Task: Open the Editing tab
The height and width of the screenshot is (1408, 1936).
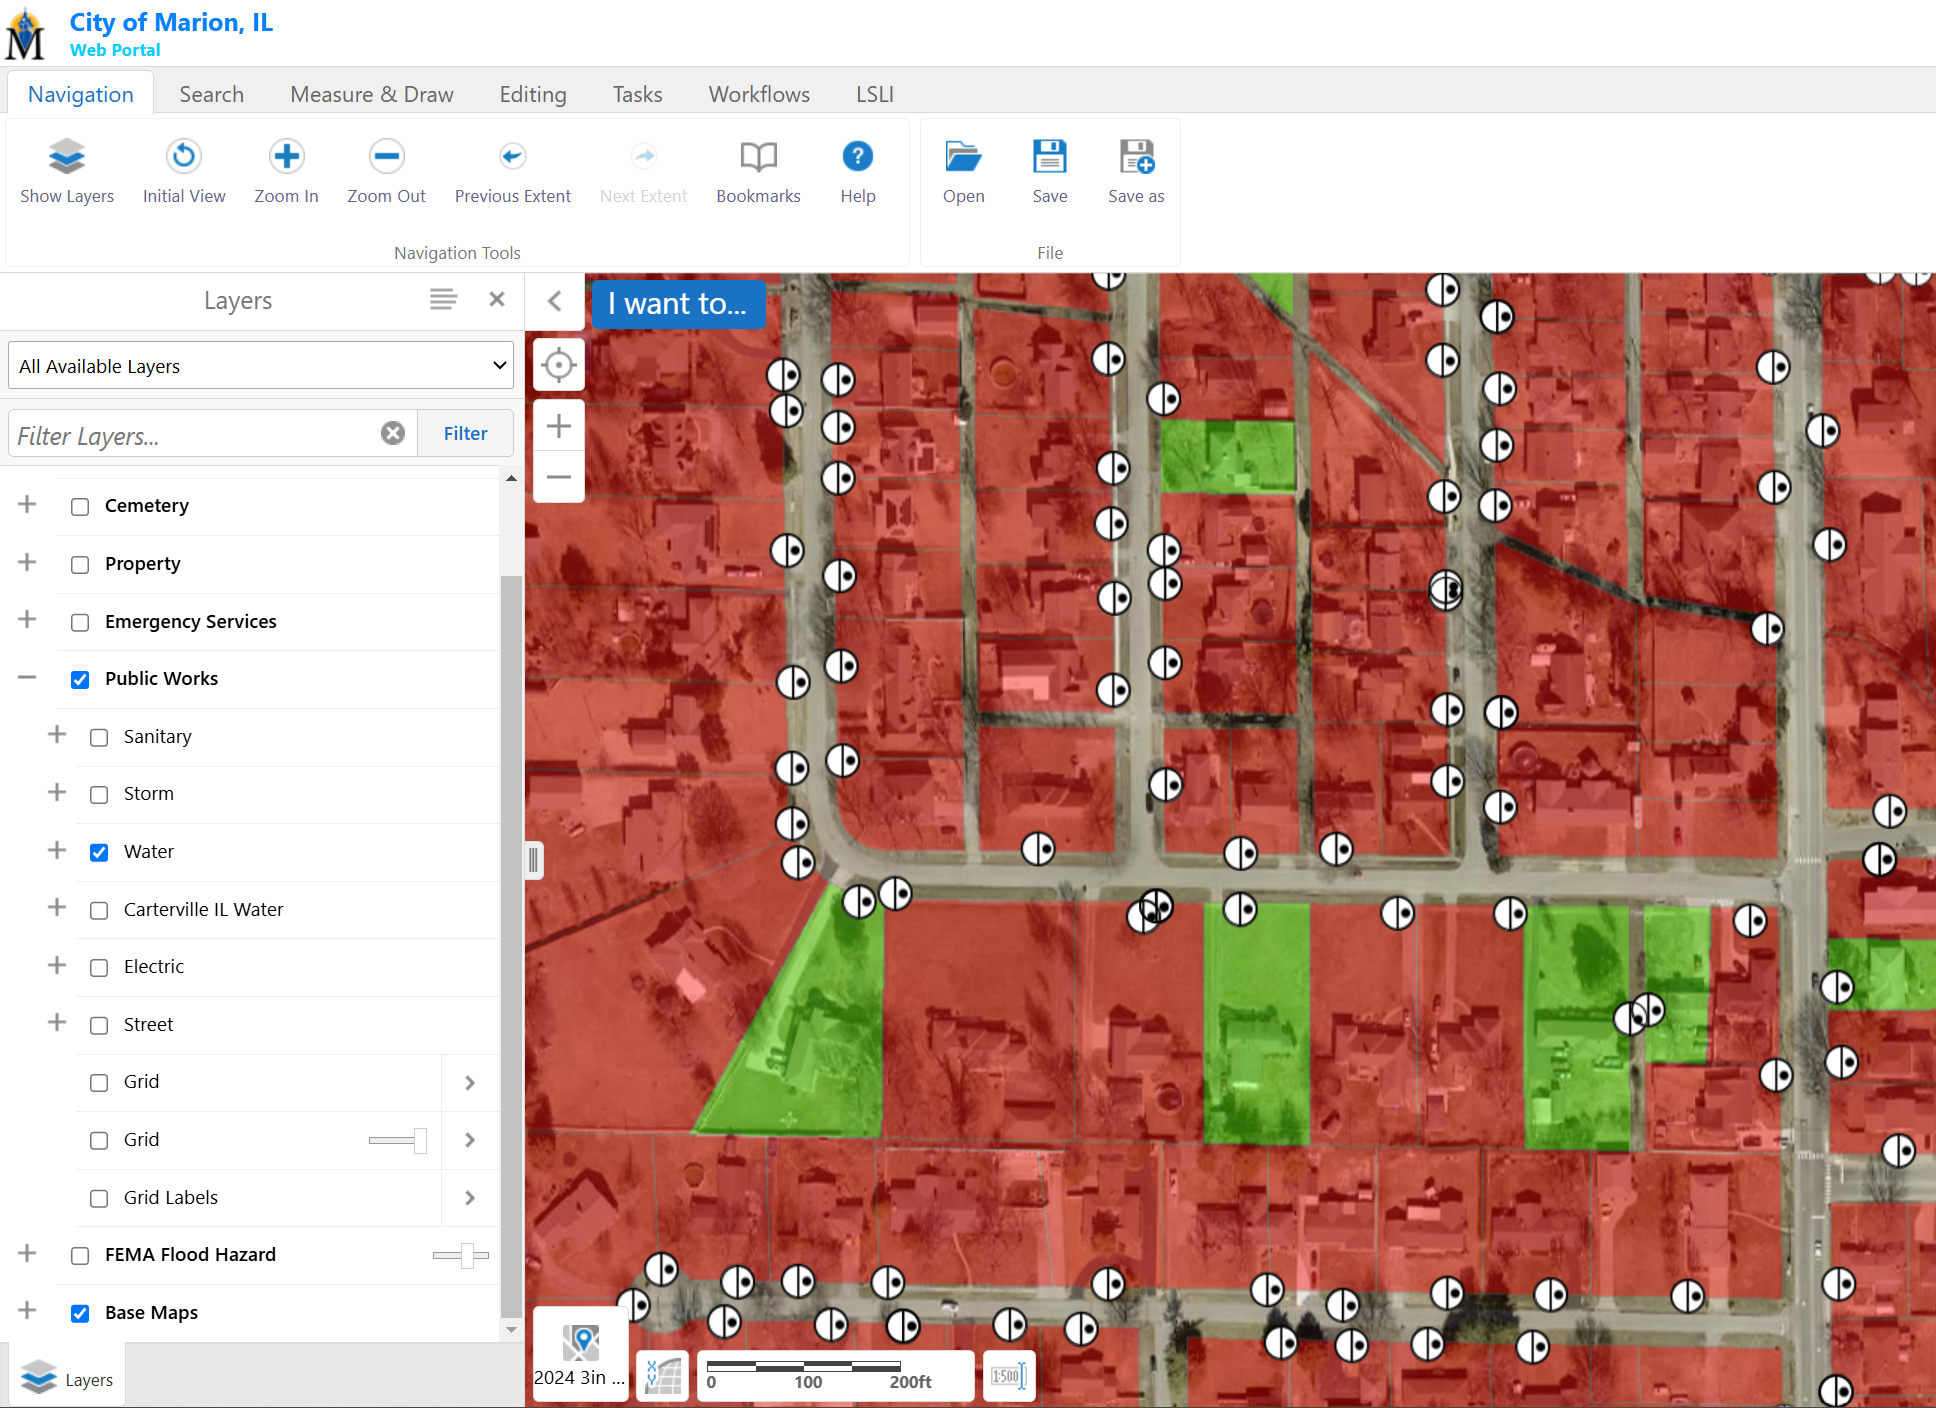Action: pos(533,94)
